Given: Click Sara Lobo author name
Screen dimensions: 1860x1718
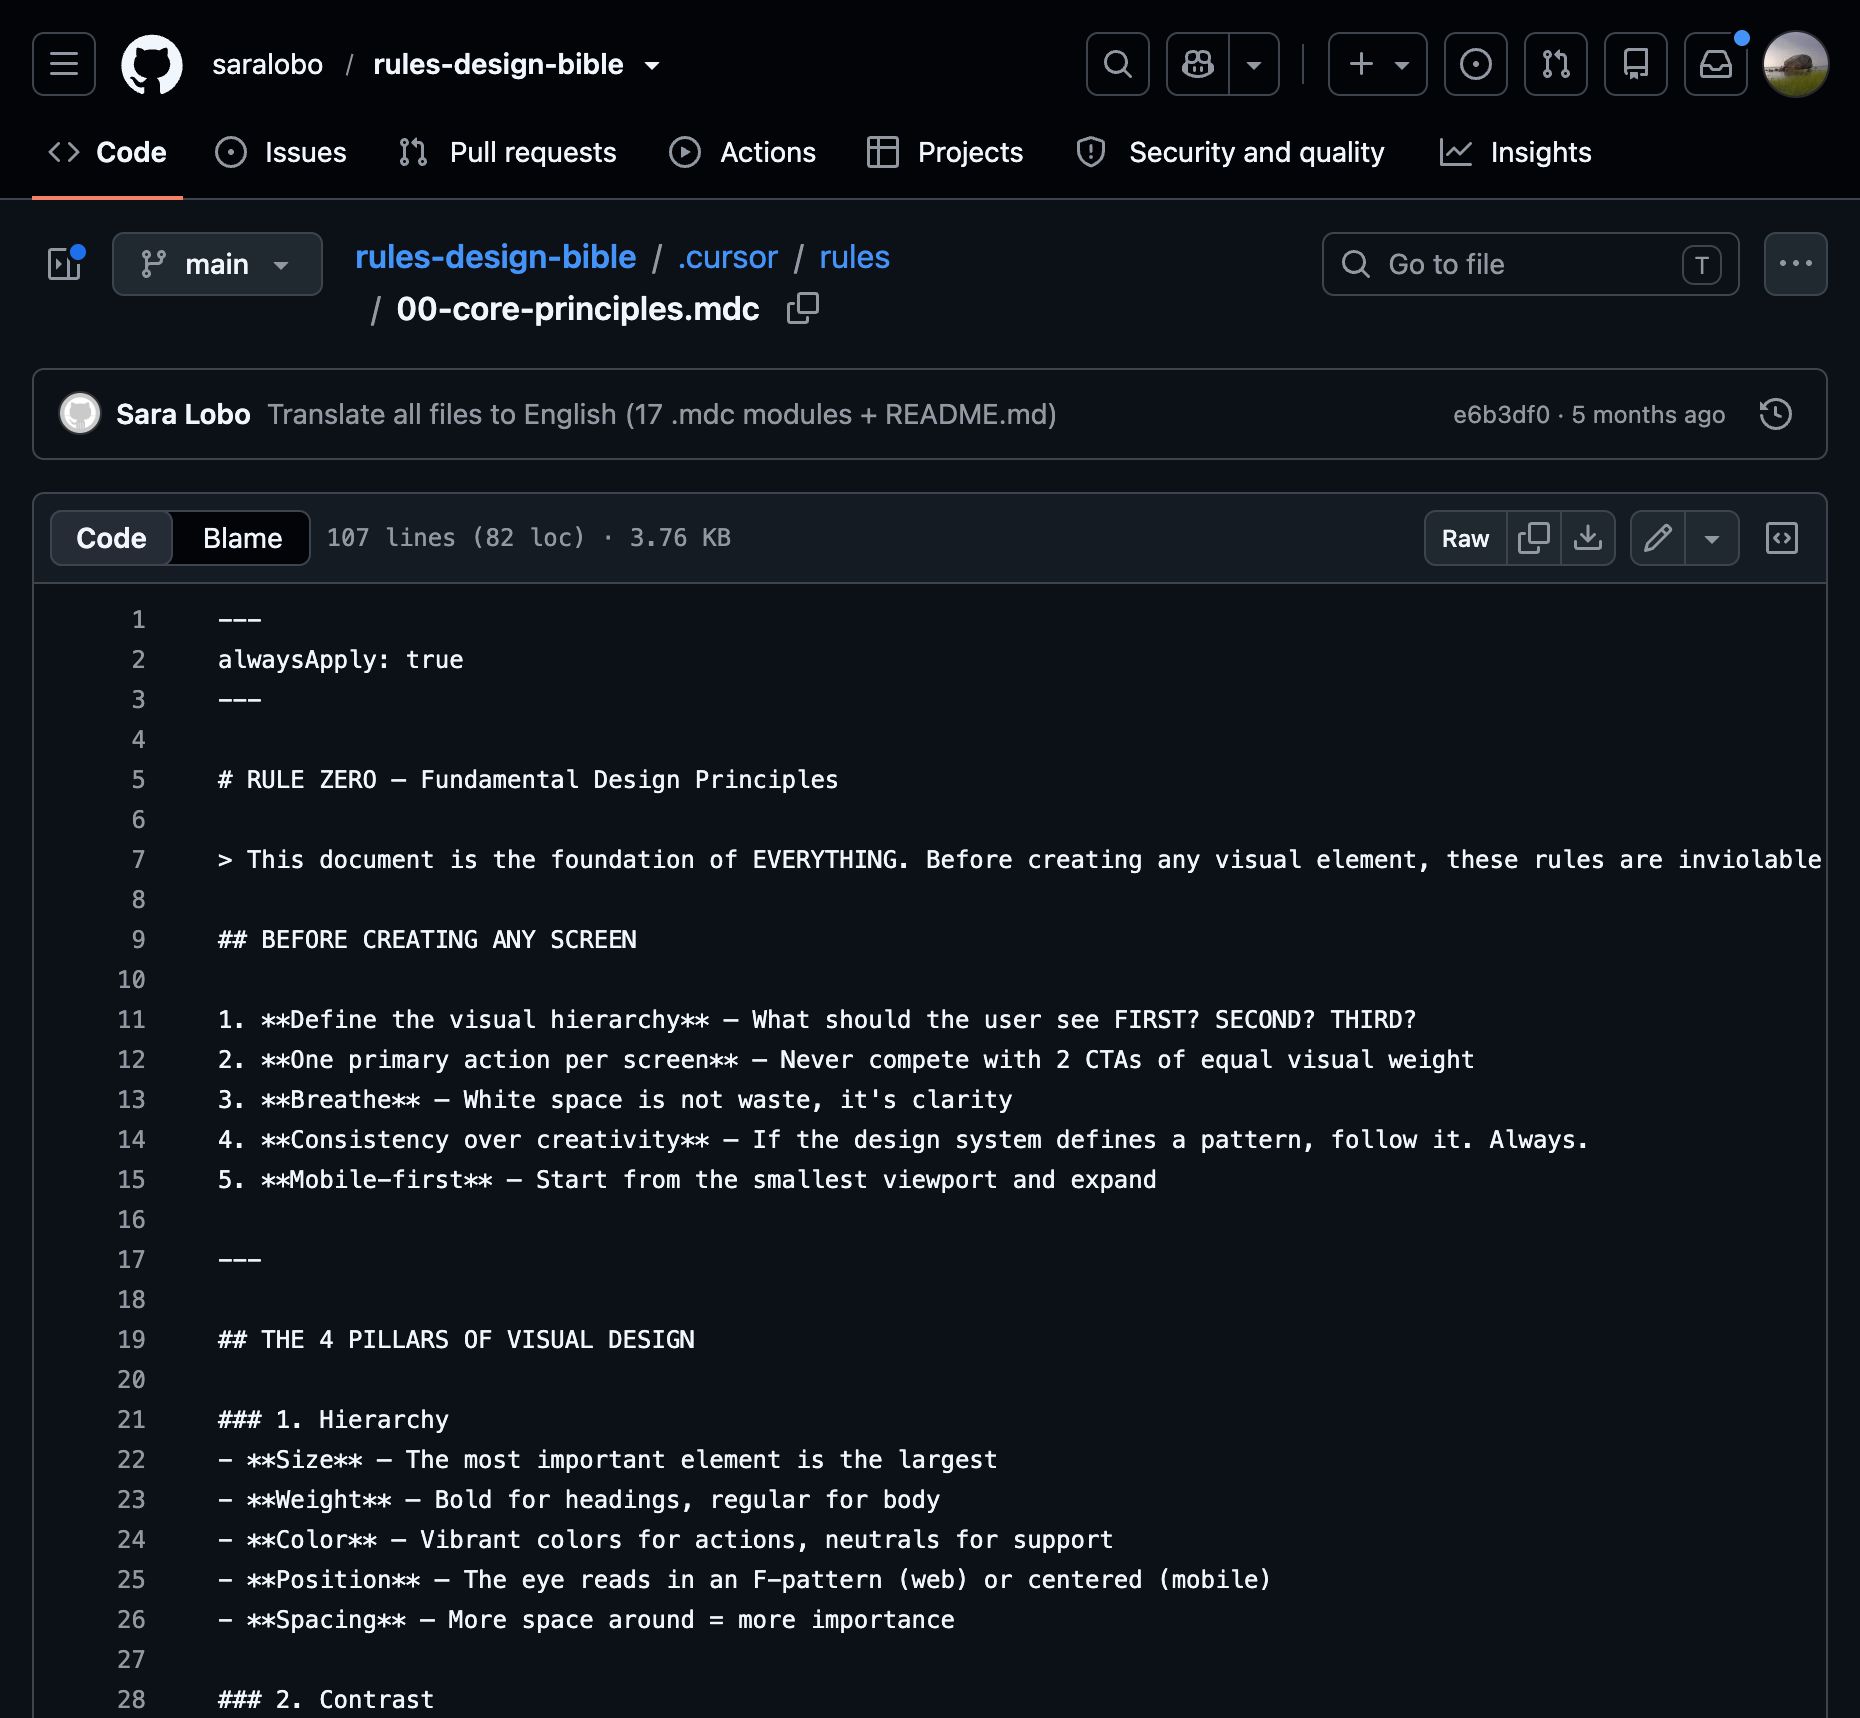Looking at the screenshot, I should (183, 414).
